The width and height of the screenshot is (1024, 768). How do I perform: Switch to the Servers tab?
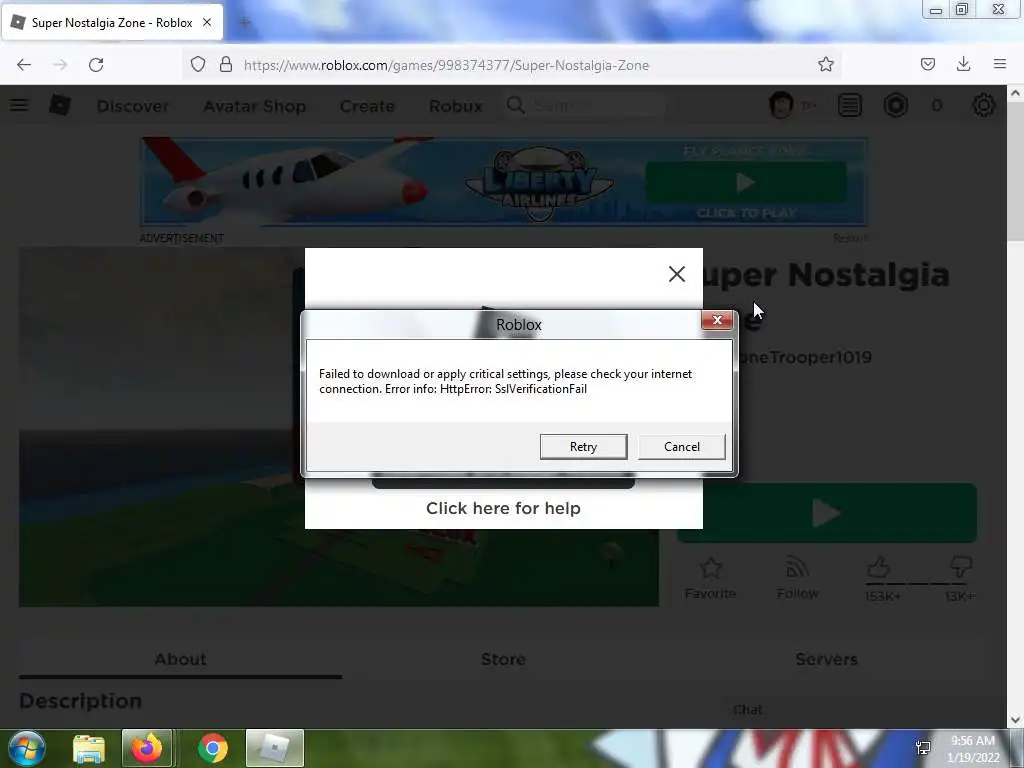pyautogui.click(x=826, y=660)
